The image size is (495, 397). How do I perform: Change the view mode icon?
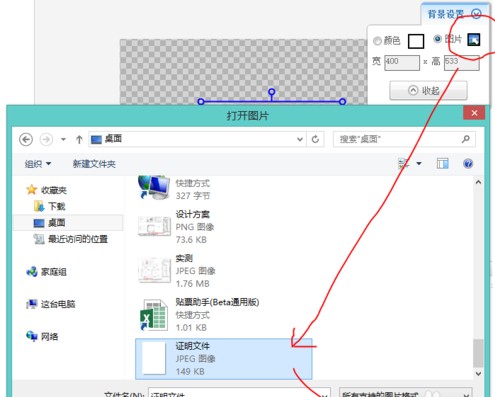[403, 164]
